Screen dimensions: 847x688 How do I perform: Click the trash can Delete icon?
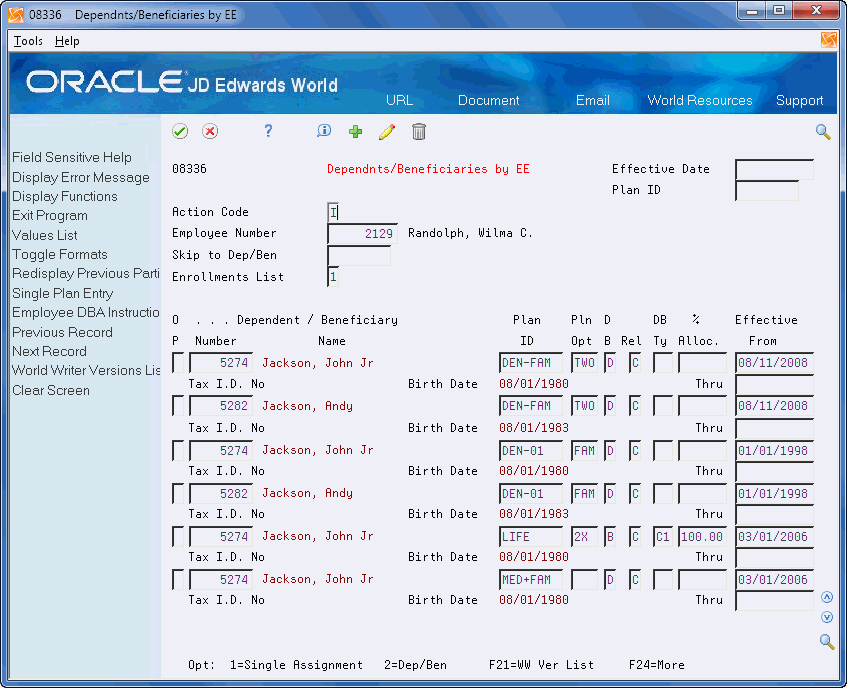(x=419, y=131)
